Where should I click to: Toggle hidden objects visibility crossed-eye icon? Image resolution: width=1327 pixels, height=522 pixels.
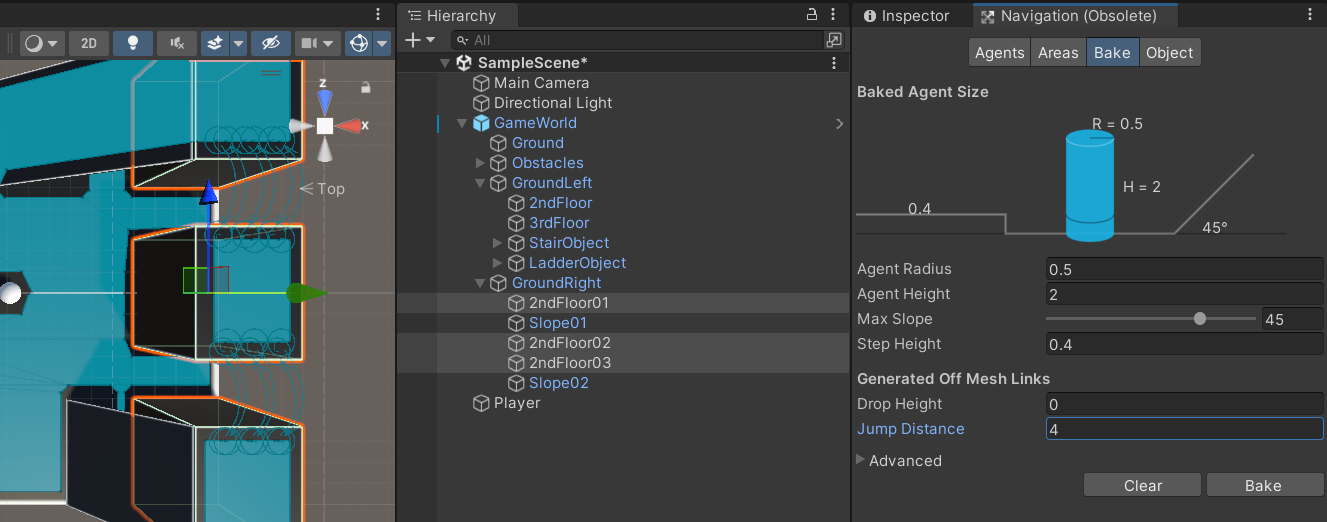270,43
